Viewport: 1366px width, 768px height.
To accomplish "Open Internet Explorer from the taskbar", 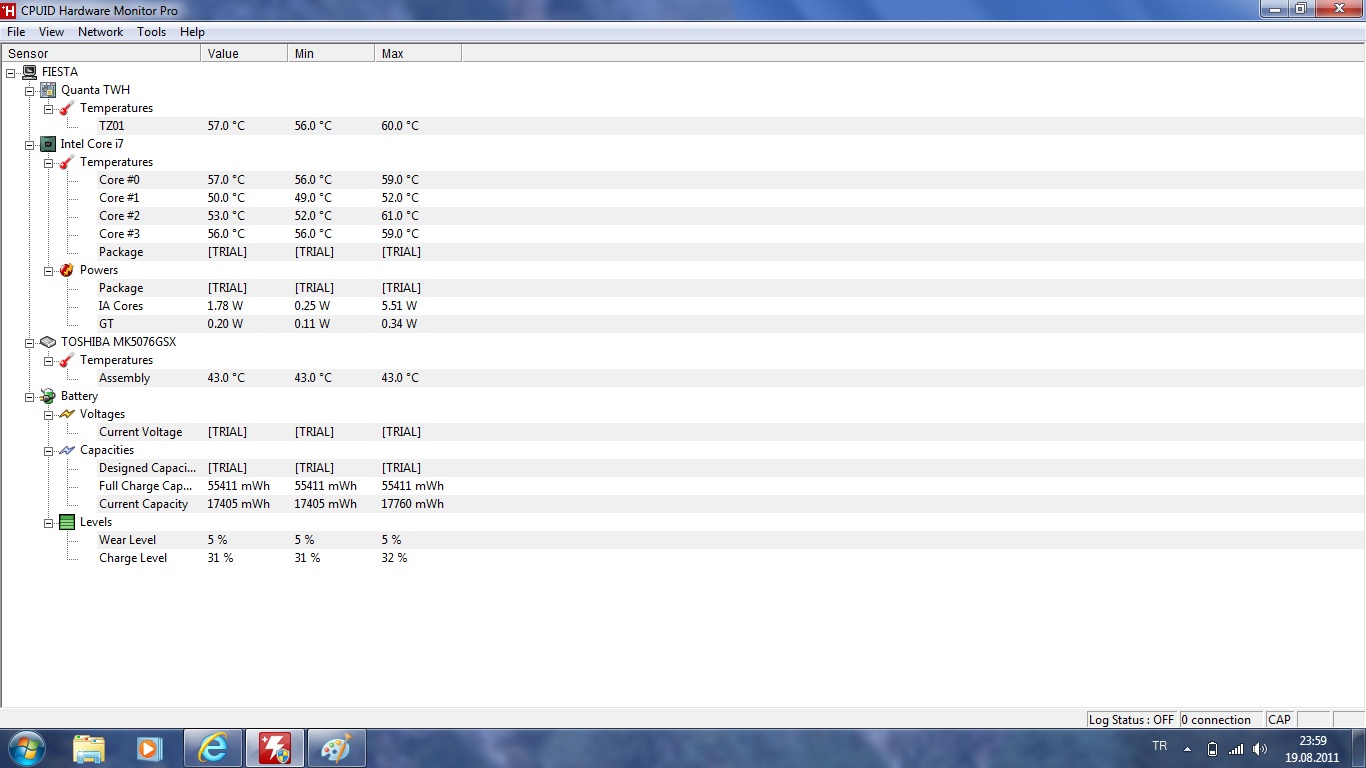I will [x=212, y=748].
